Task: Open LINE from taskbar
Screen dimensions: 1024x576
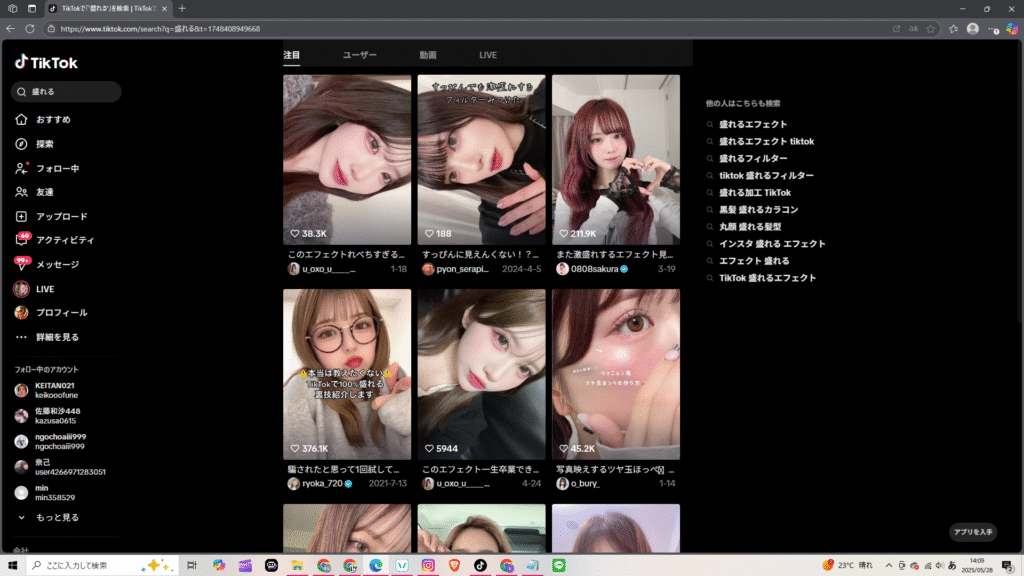Action: [x=558, y=566]
